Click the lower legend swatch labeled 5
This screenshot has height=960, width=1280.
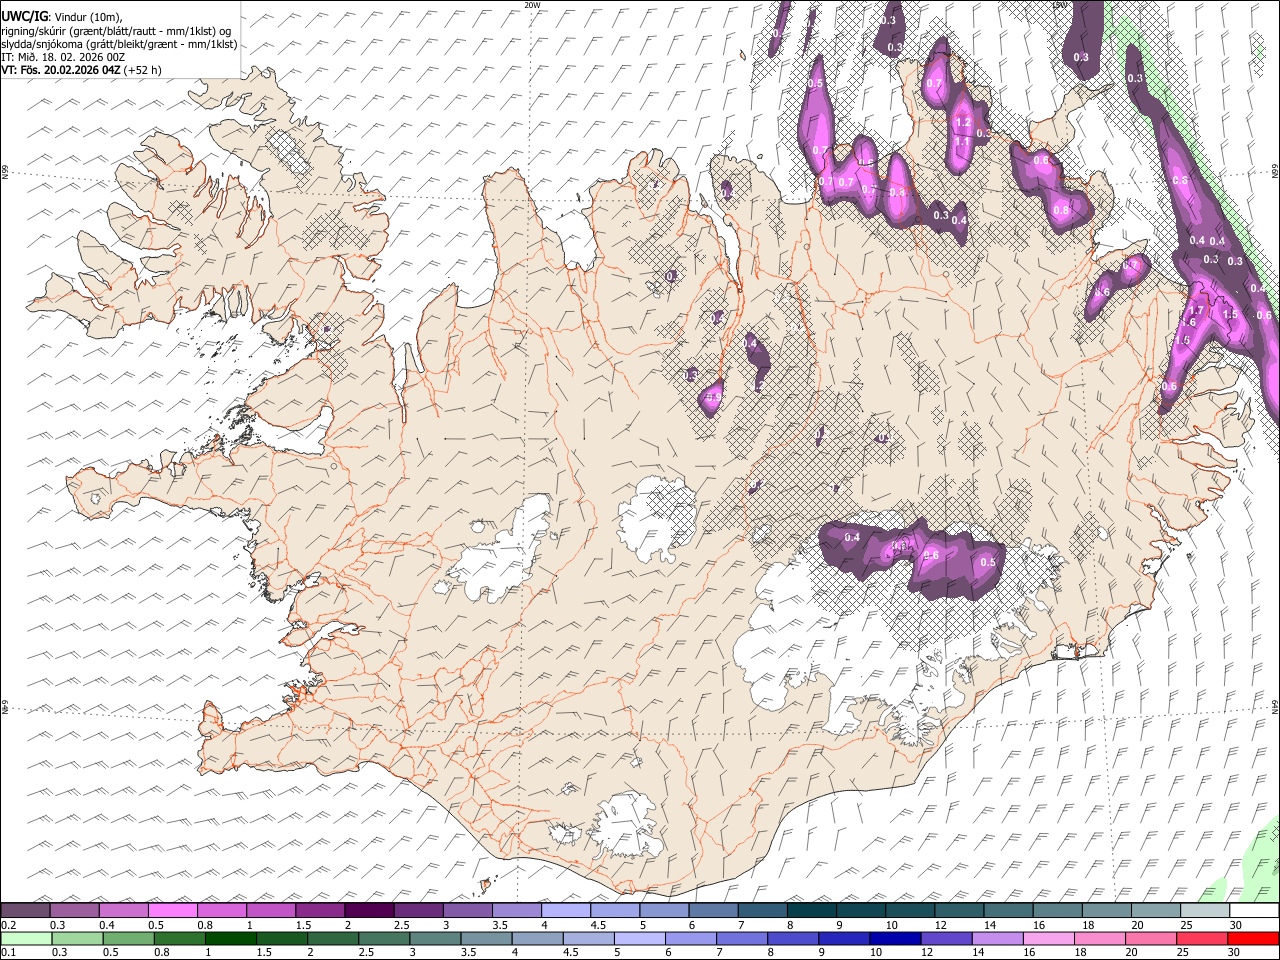pos(638,938)
